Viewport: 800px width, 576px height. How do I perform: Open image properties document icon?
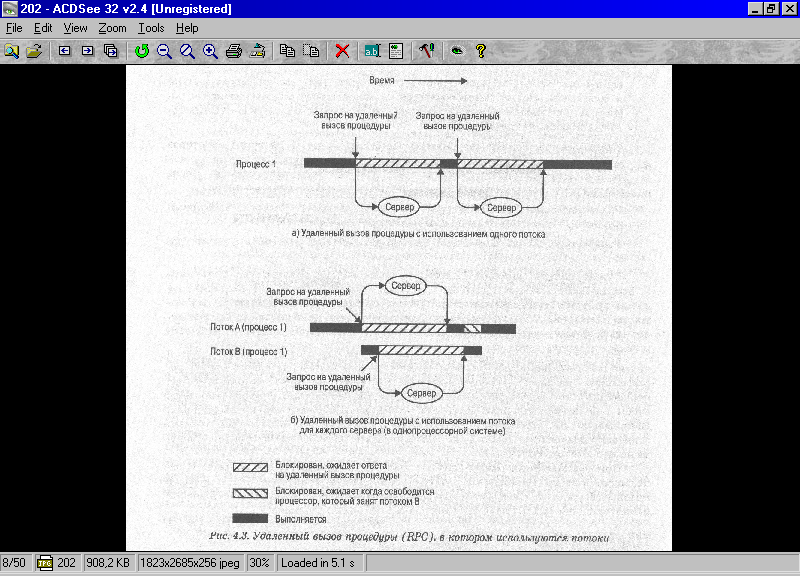pyautogui.click(x=396, y=51)
